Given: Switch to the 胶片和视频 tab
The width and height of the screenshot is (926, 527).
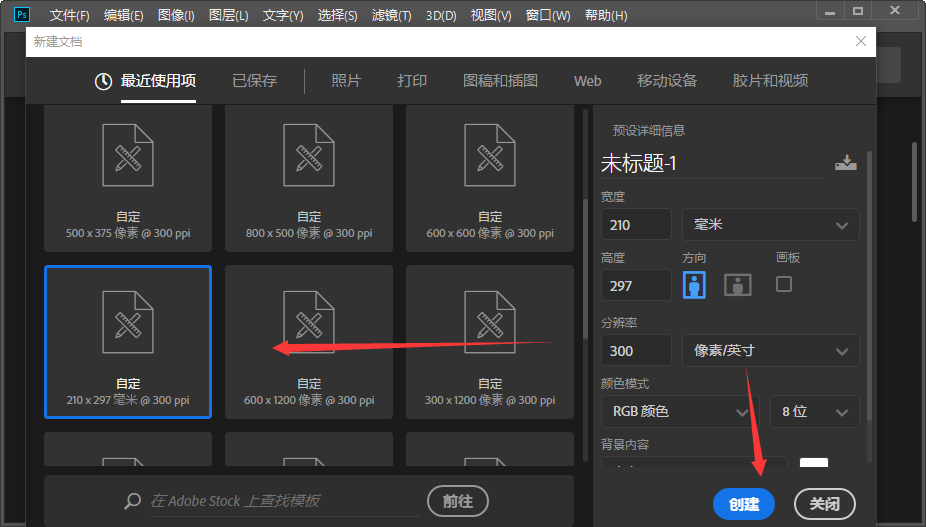Looking at the screenshot, I should [x=770, y=81].
